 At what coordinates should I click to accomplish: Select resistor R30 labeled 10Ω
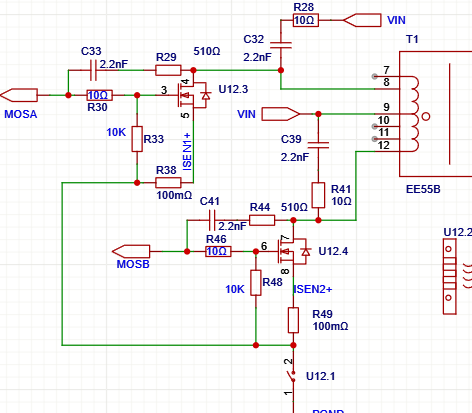tap(99, 95)
